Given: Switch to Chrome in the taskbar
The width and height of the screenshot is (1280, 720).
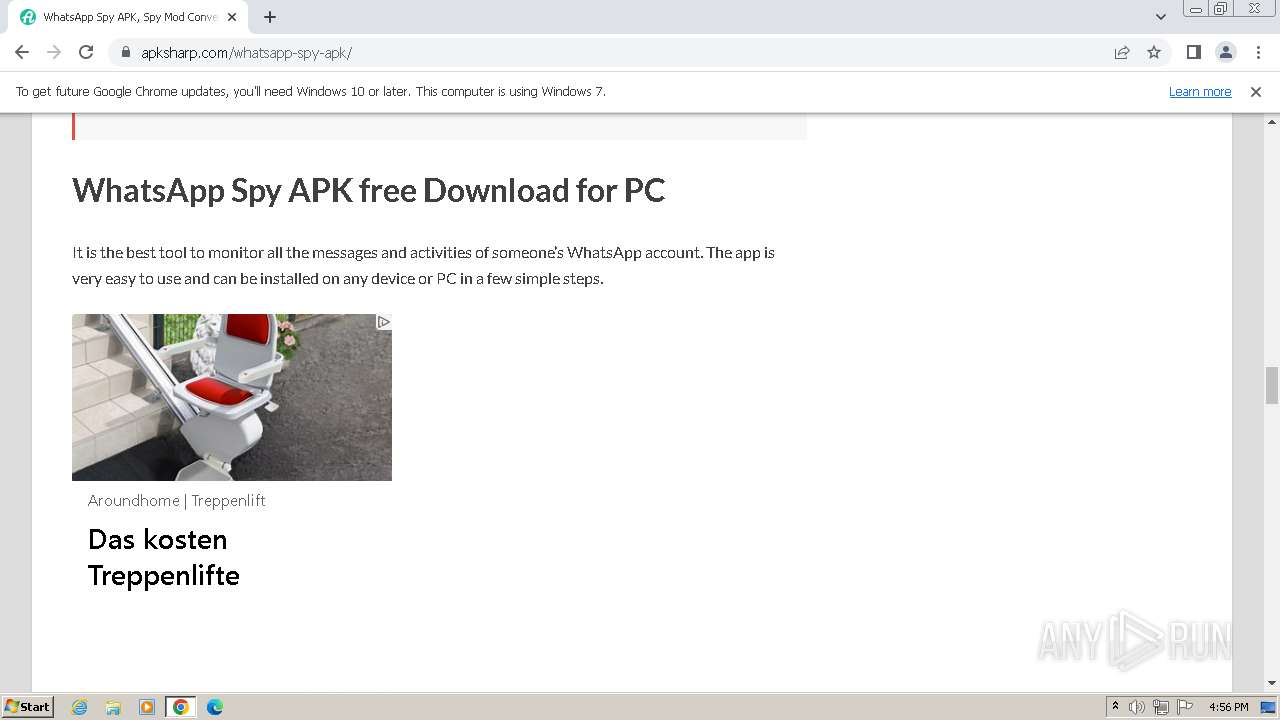Looking at the screenshot, I should [181, 707].
